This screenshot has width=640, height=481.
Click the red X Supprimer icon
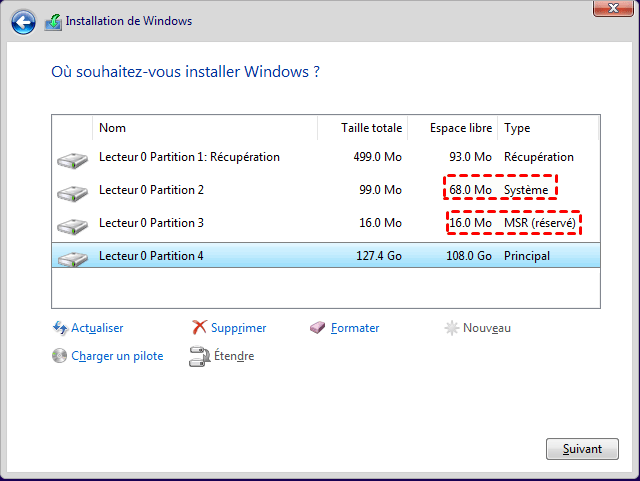coord(199,327)
